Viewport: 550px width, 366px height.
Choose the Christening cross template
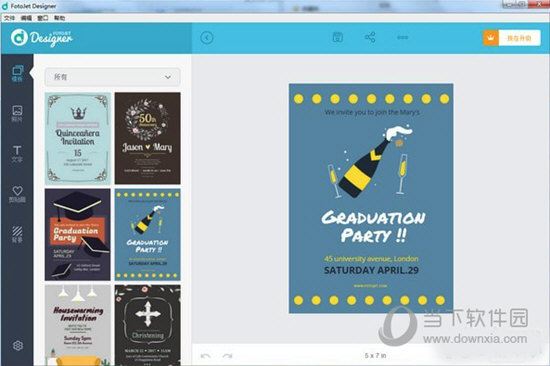tap(148, 325)
